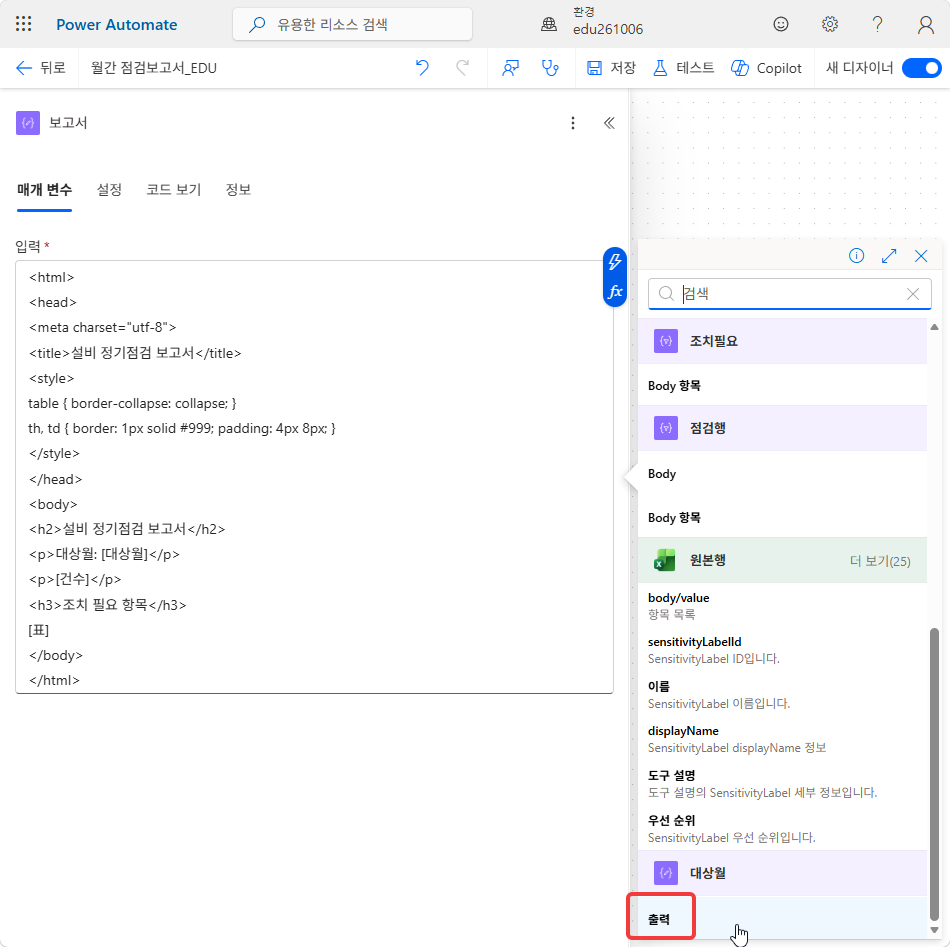The width and height of the screenshot is (950, 947).
Task: Click the [대상월] placeholder line in HTML
Action: click(x=104, y=554)
